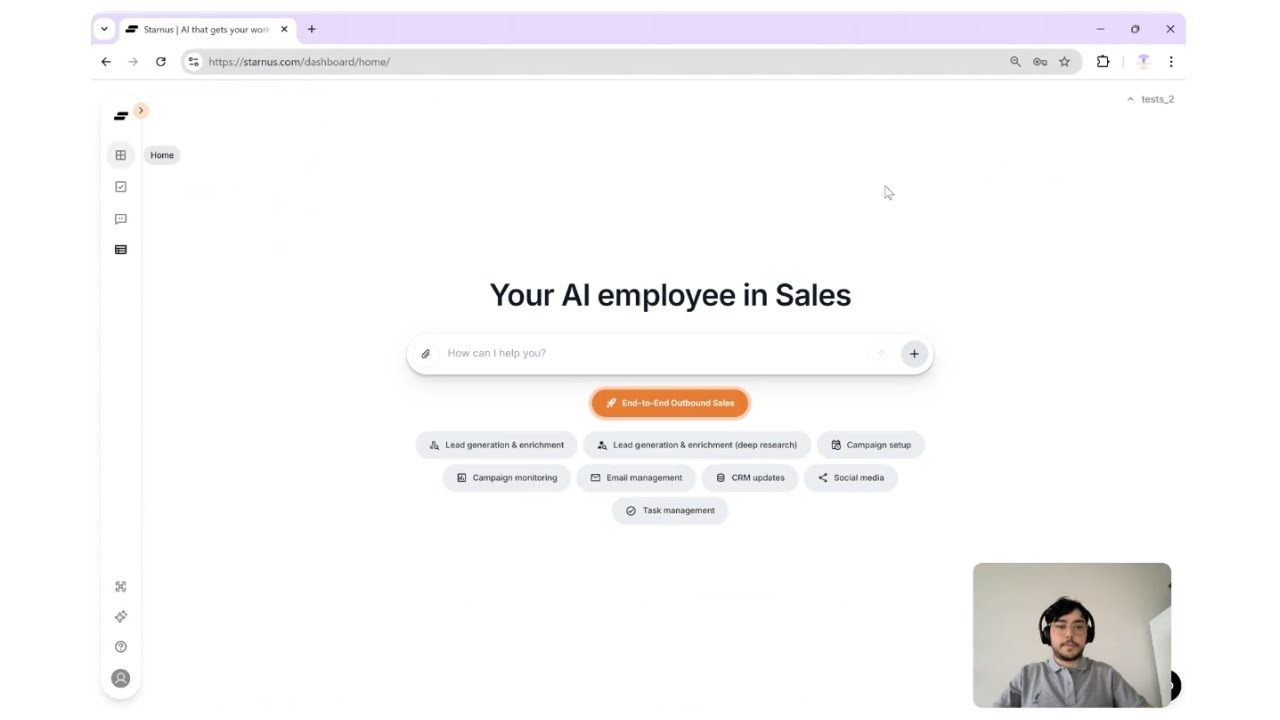Go back in browser history

106,62
